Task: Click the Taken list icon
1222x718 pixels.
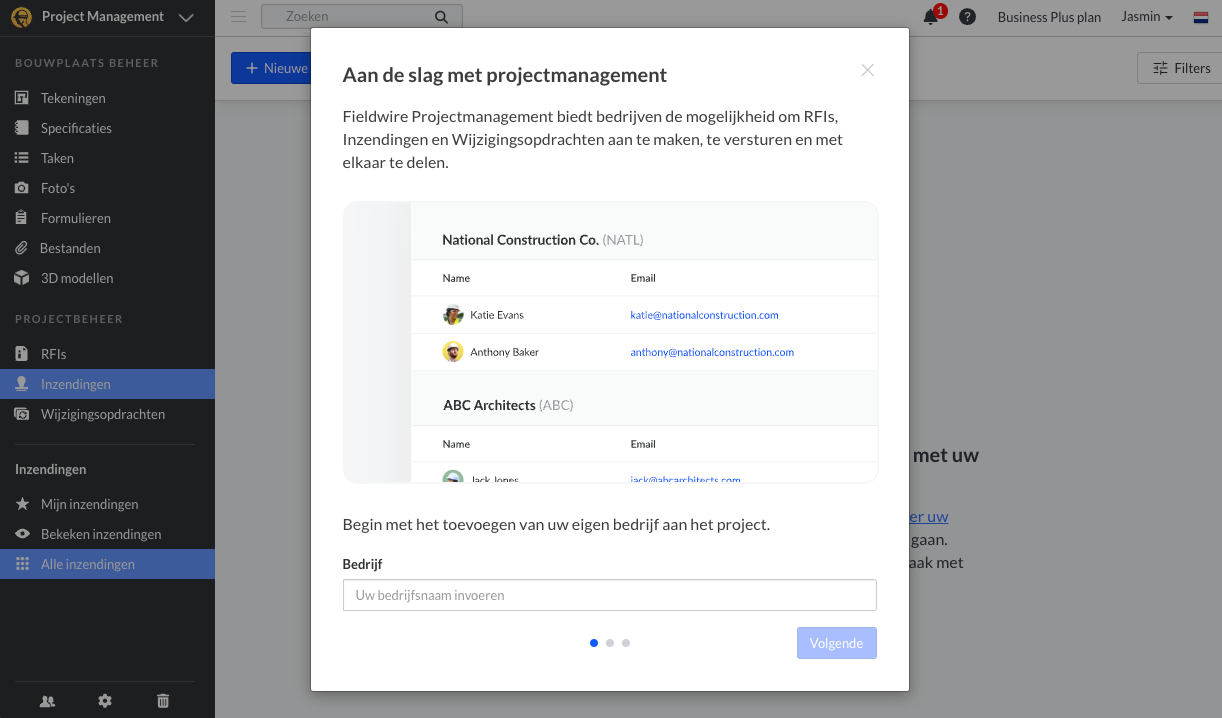Action: [22, 158]
